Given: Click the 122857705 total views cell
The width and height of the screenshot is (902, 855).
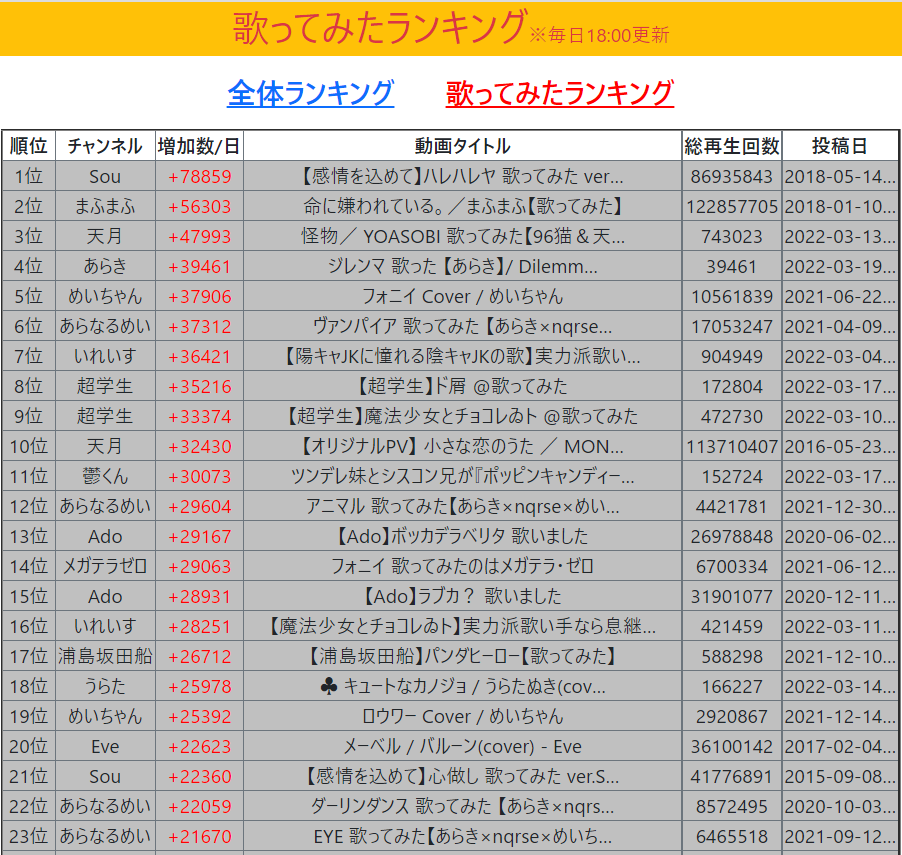Looking at the screenshot, I should [x=732, y=207].
